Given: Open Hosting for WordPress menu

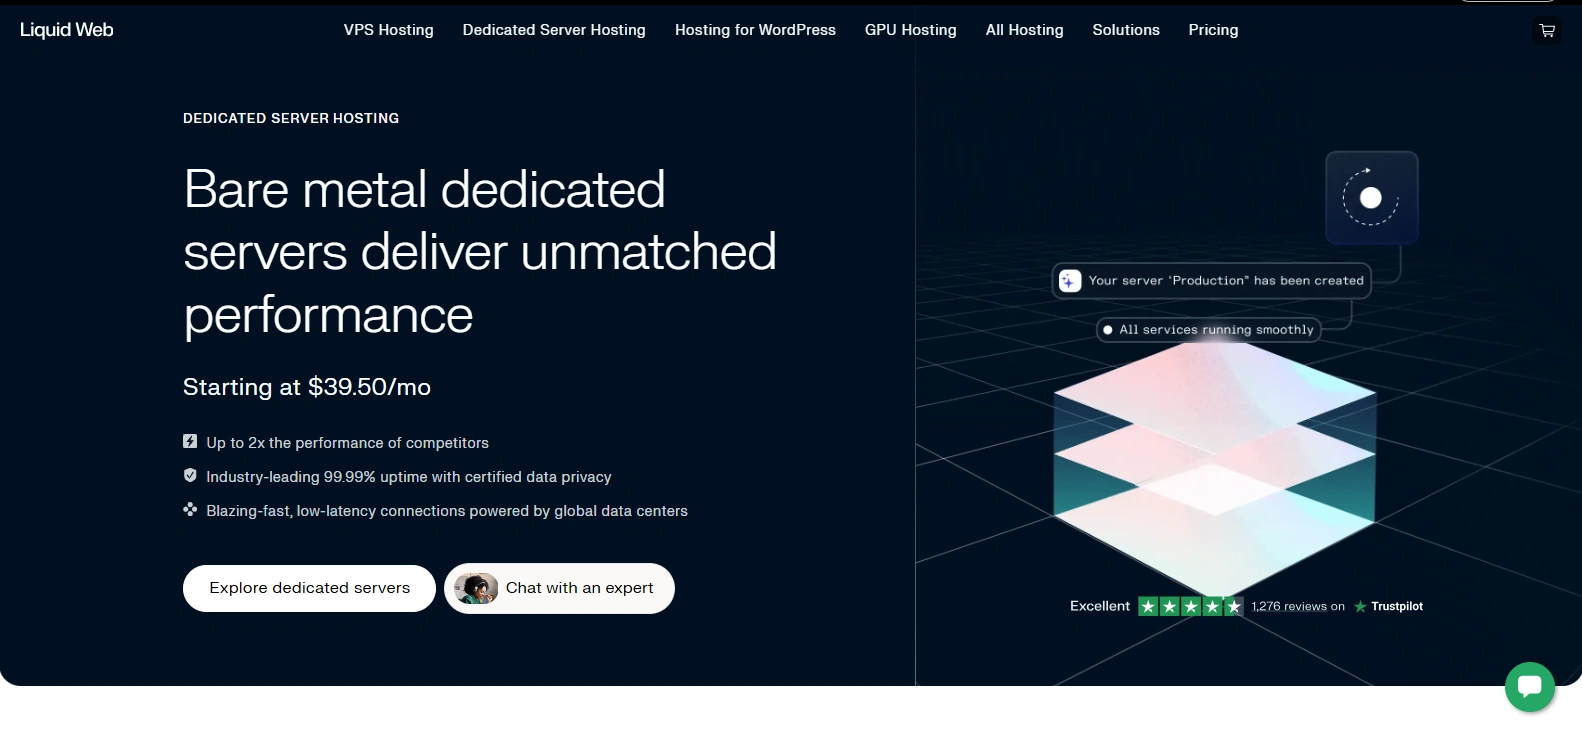Looking at the screenshot, I should [755, 30].
